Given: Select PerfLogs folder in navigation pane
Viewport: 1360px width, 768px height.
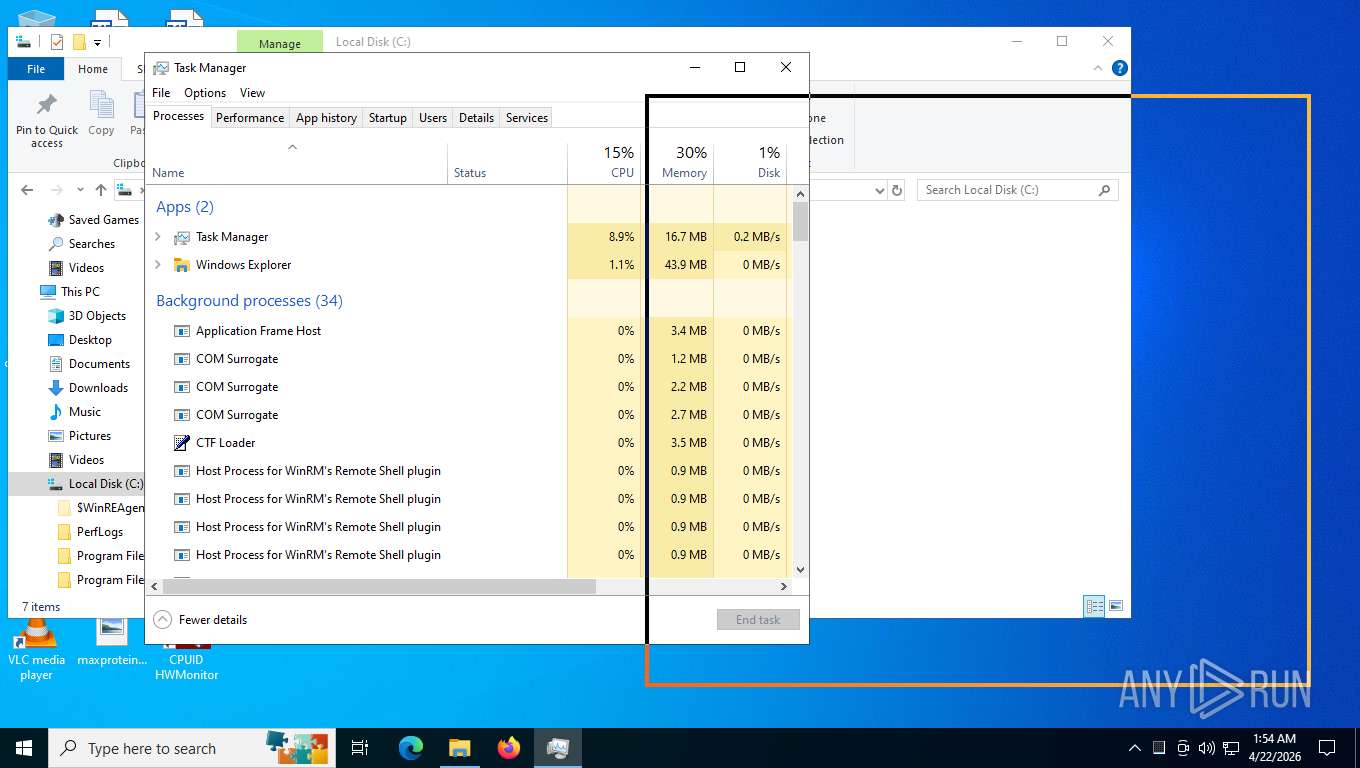Looking at the screenshot, I should pyautogui.click(x=100, y=532).
